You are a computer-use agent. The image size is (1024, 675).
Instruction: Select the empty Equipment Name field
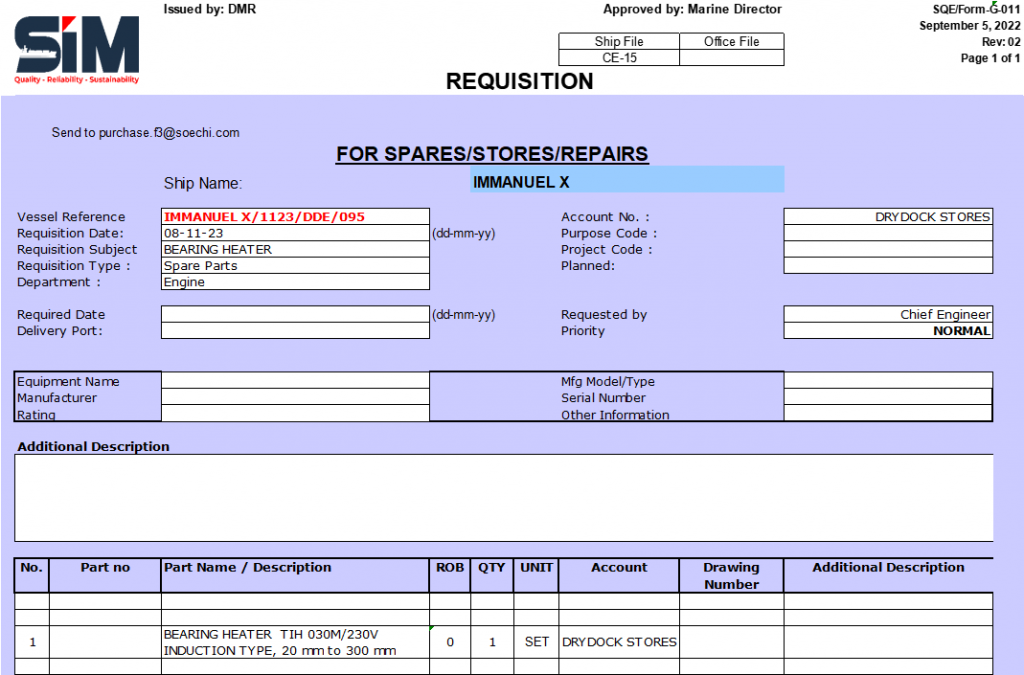pyautogui.click(x=295, y=381)
